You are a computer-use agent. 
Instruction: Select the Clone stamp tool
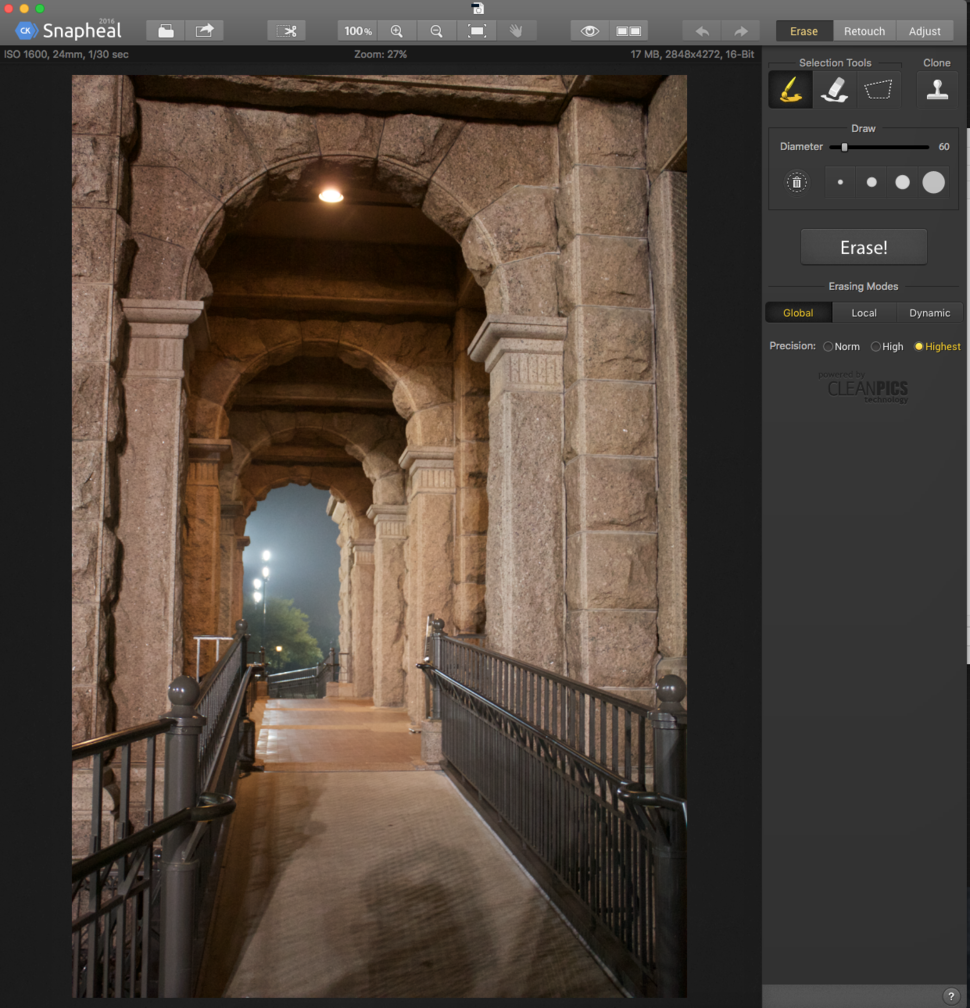(937, 89)
